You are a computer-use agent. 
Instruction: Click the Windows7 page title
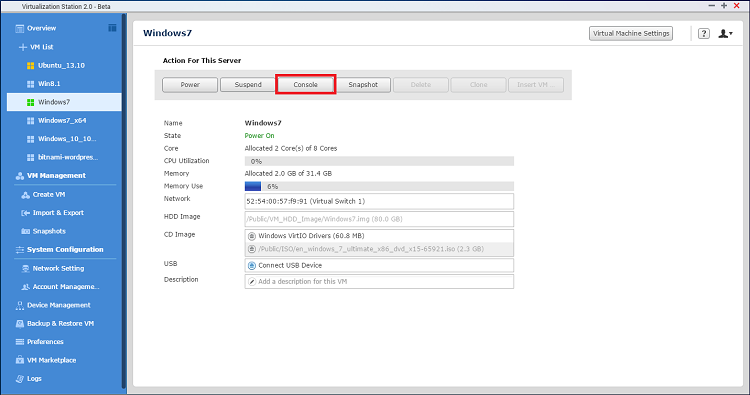[167, 33]
